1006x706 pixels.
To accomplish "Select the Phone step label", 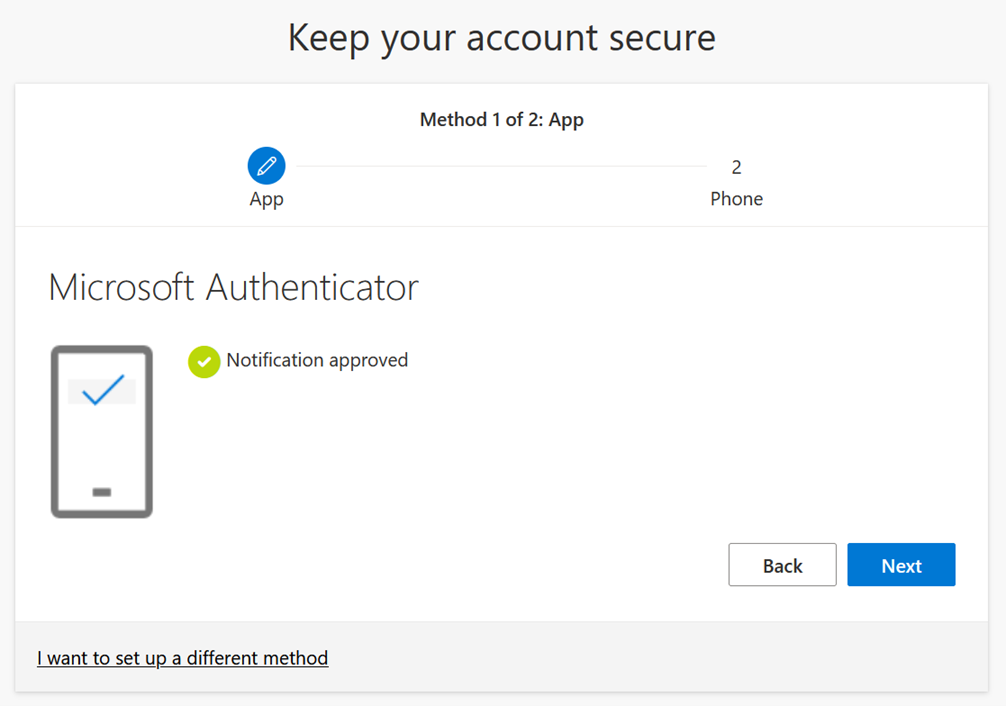I will [x=736, y=199].
